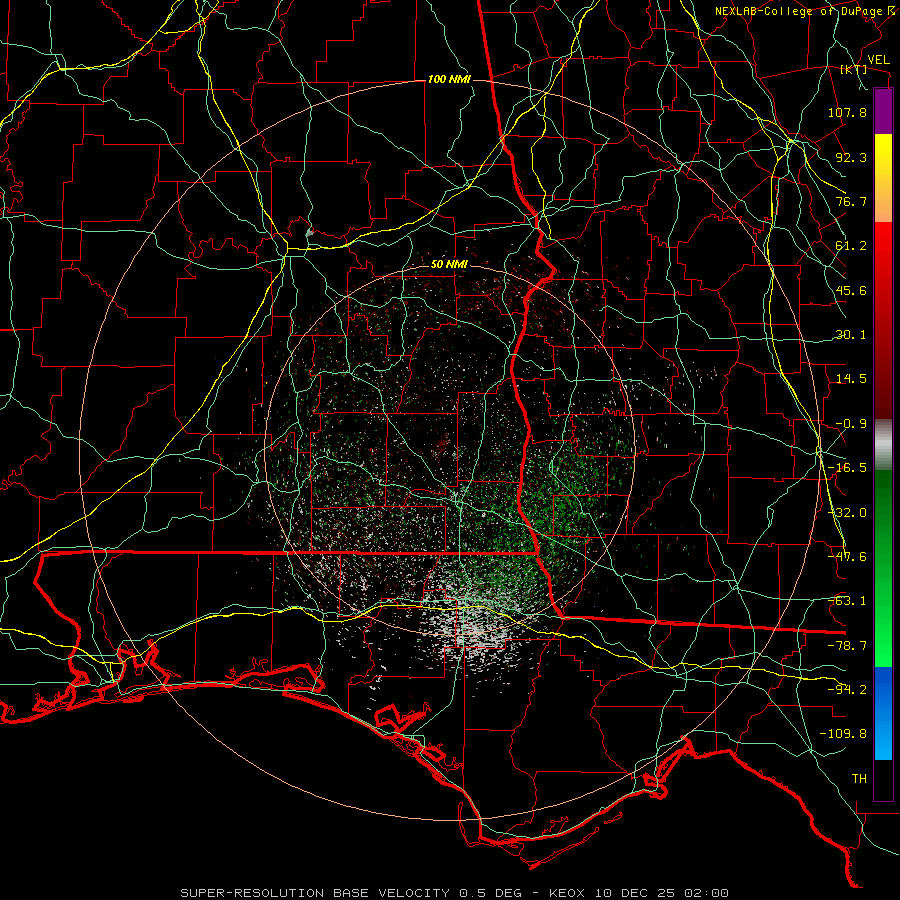This screenshot has height=900, width=900.
Task: Click the -0.9 value on velocity scale
Action: [851, 424]
